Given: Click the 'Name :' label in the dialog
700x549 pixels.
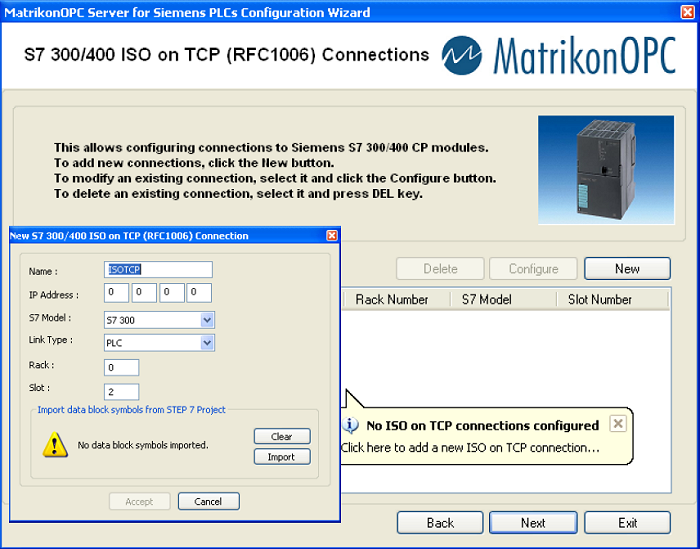Looking at the screenshot, I should tap(43, 271).
